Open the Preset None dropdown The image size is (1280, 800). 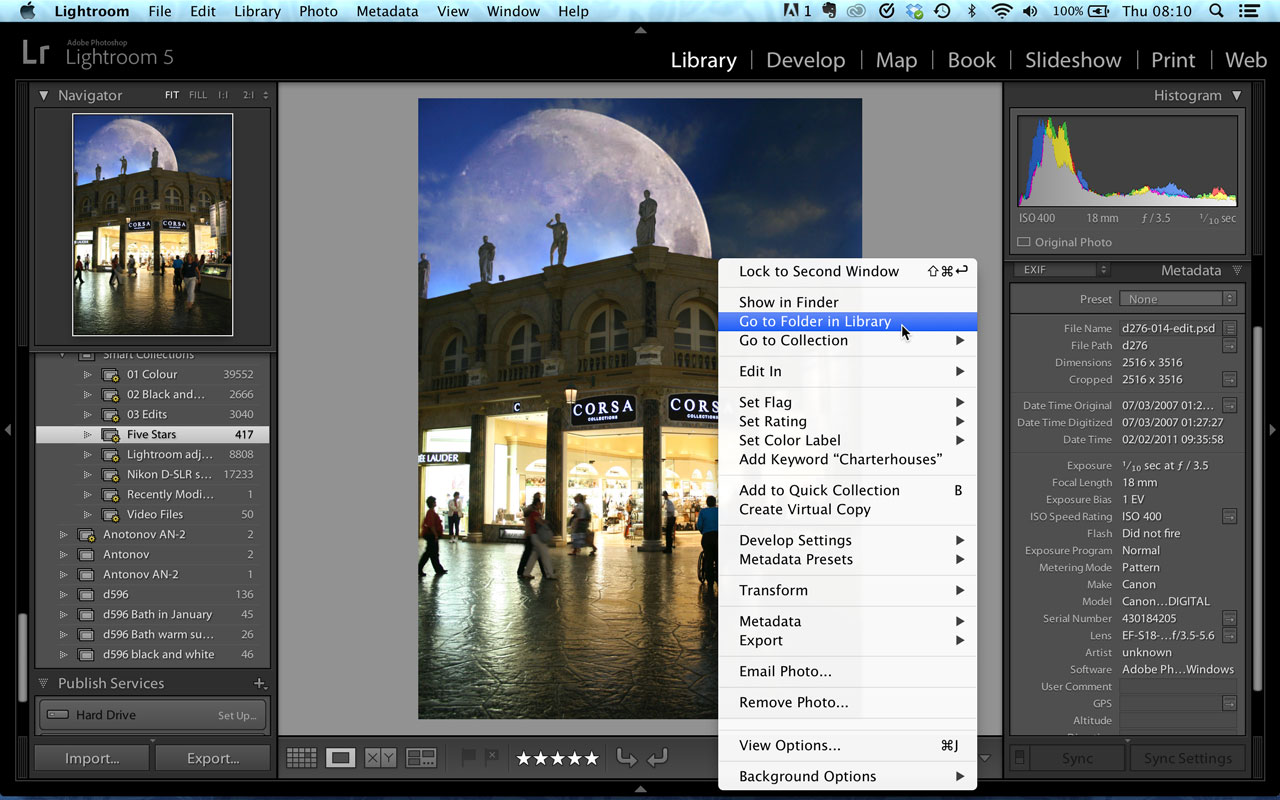[1178, 299]
